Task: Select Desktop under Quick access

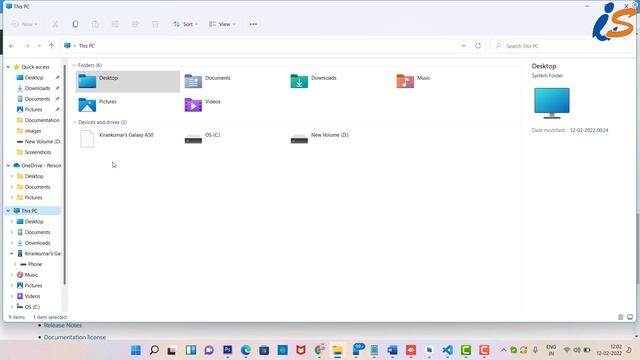Action: click(34, 78)
